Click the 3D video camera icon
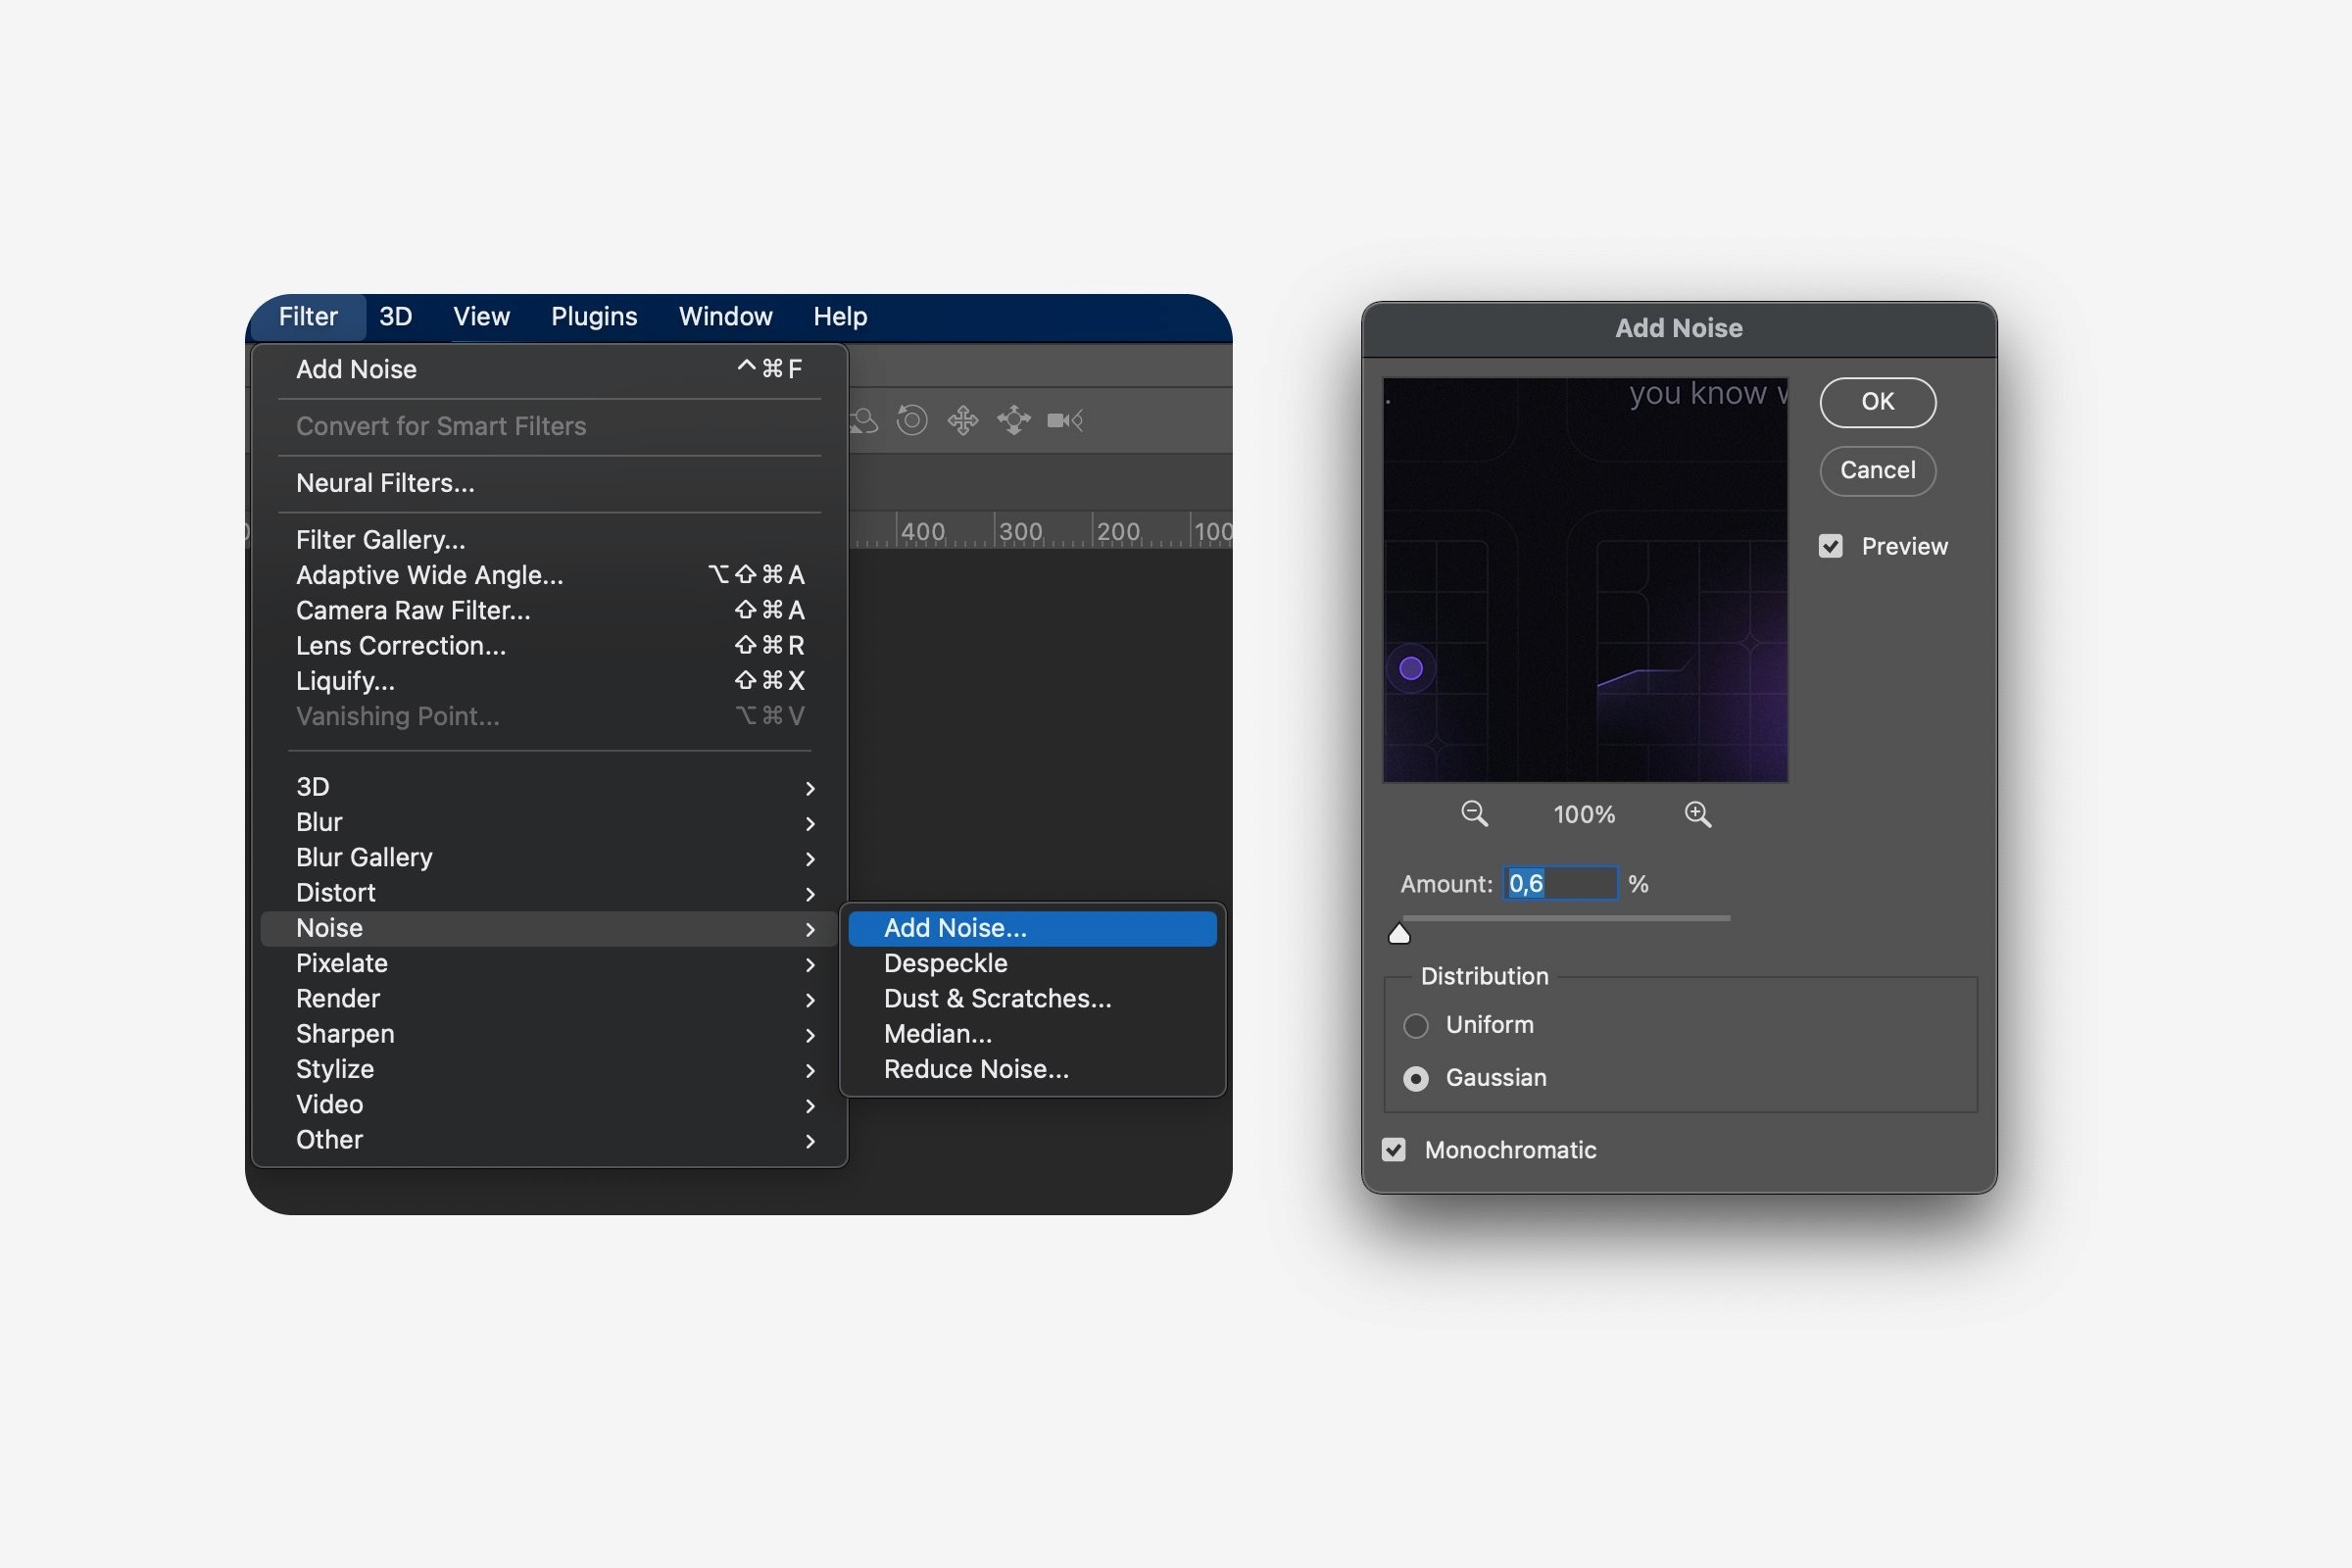 pos(1064,420)
